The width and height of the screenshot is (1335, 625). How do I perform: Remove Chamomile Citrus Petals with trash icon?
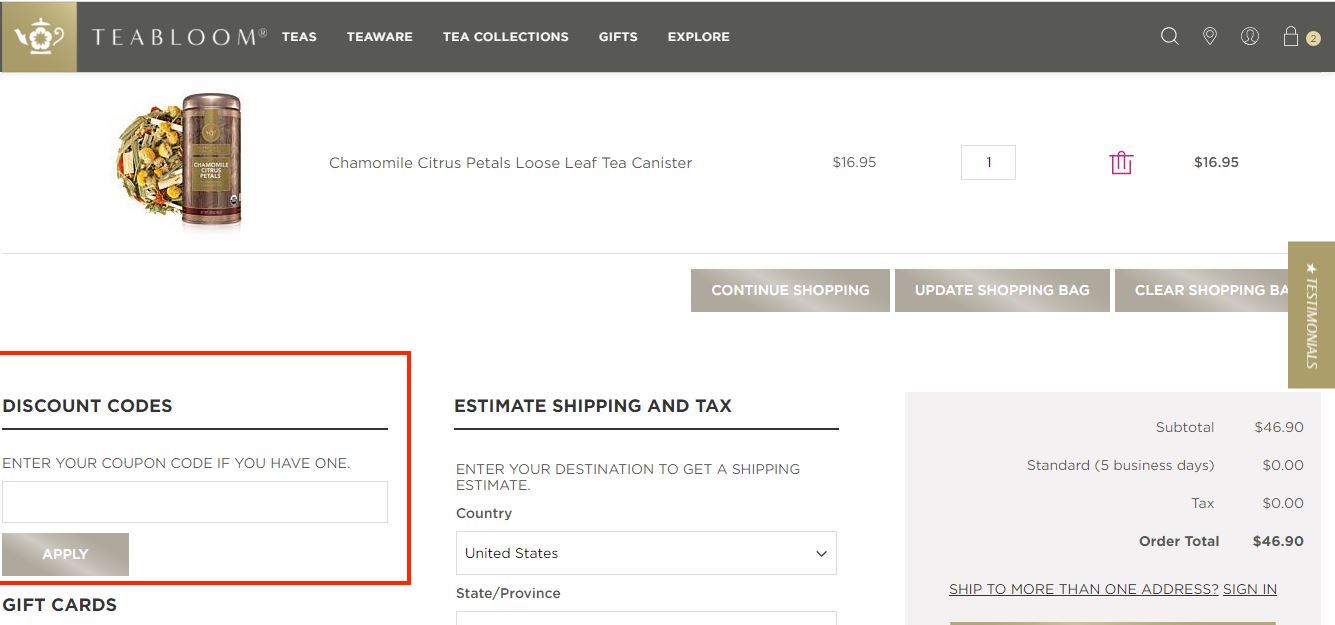coord(1121,162)
